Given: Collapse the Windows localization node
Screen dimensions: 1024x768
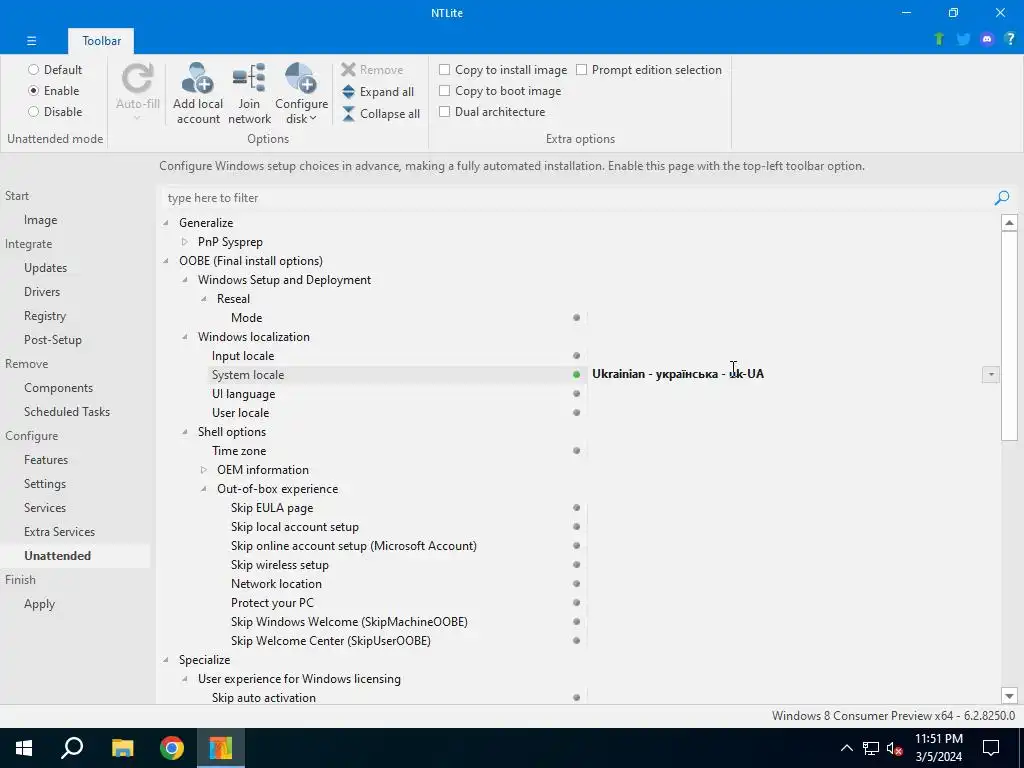Looking at the screenshot, I should pos(185,337).
